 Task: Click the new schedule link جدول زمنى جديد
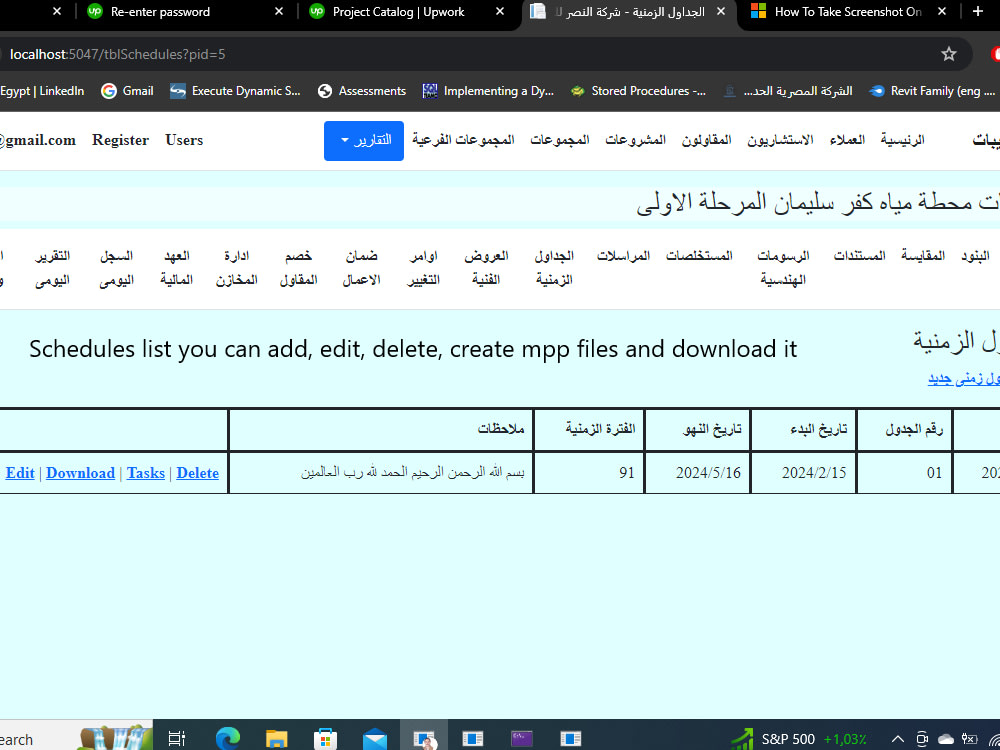pyautogui.click(x=964, y=379)
